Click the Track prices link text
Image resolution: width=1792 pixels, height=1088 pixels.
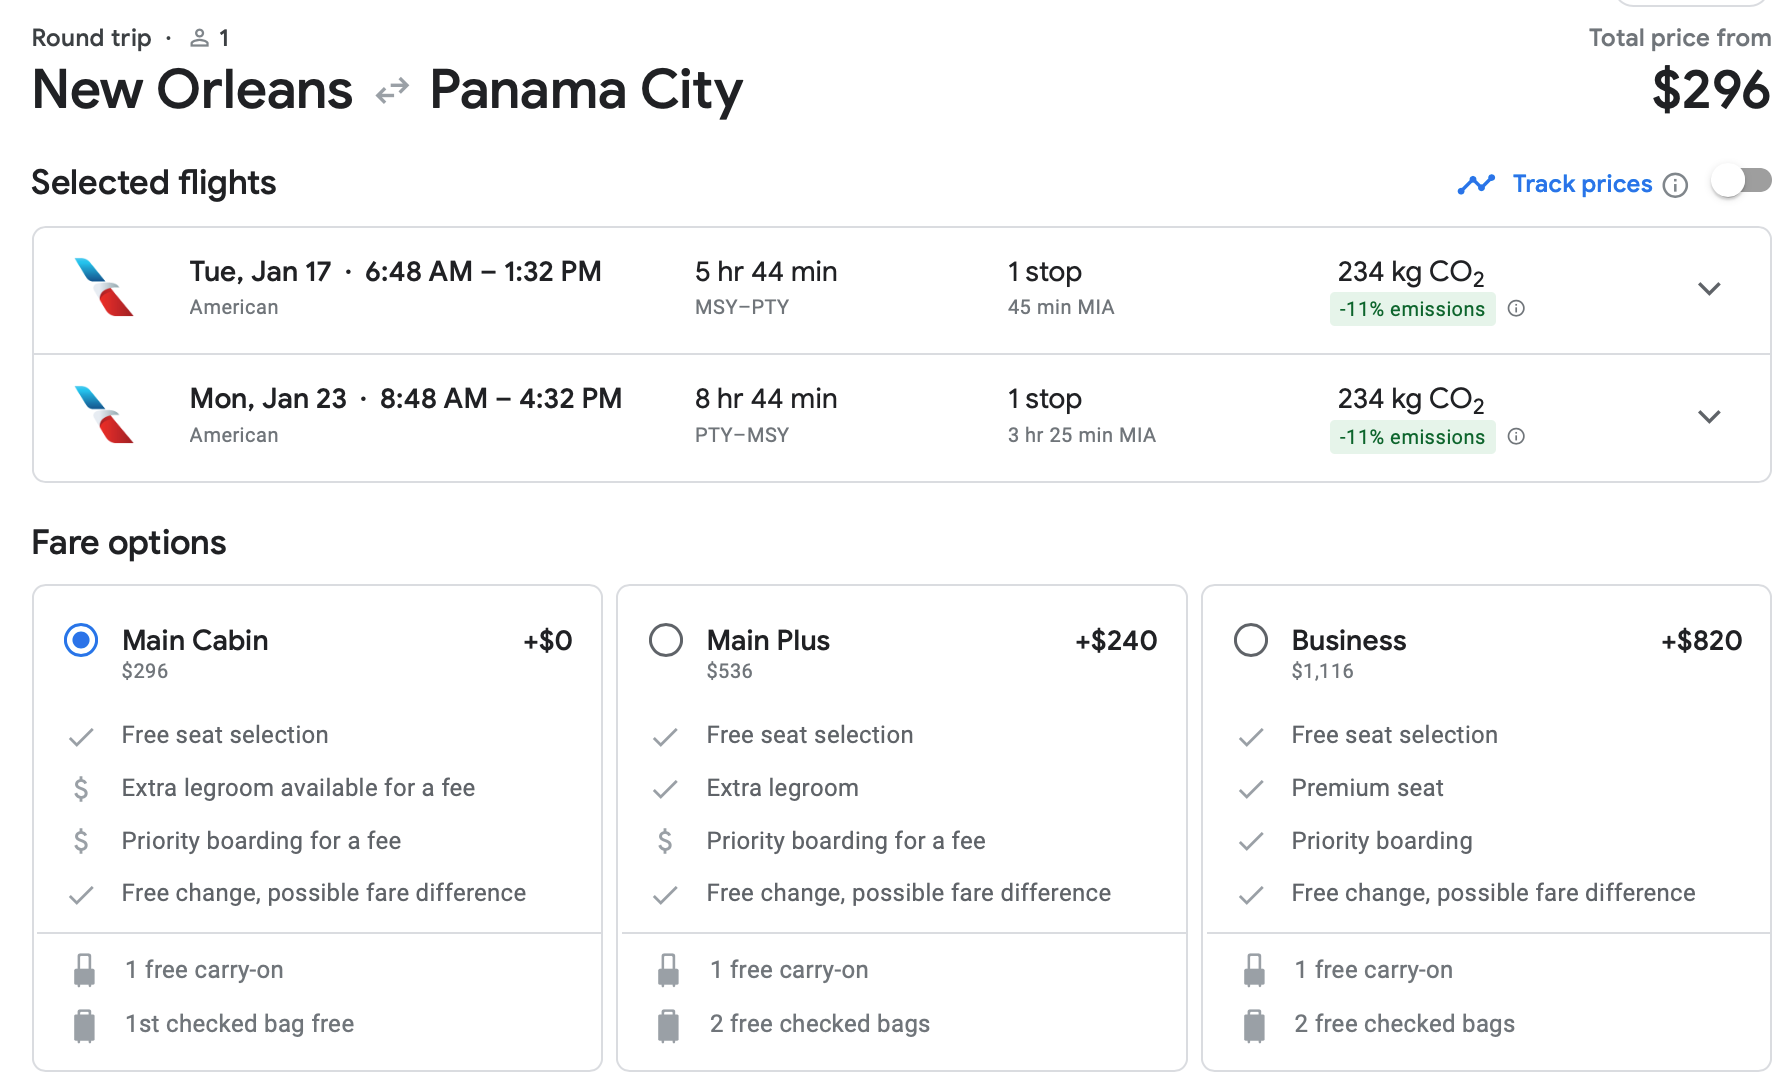[1582, 184]
